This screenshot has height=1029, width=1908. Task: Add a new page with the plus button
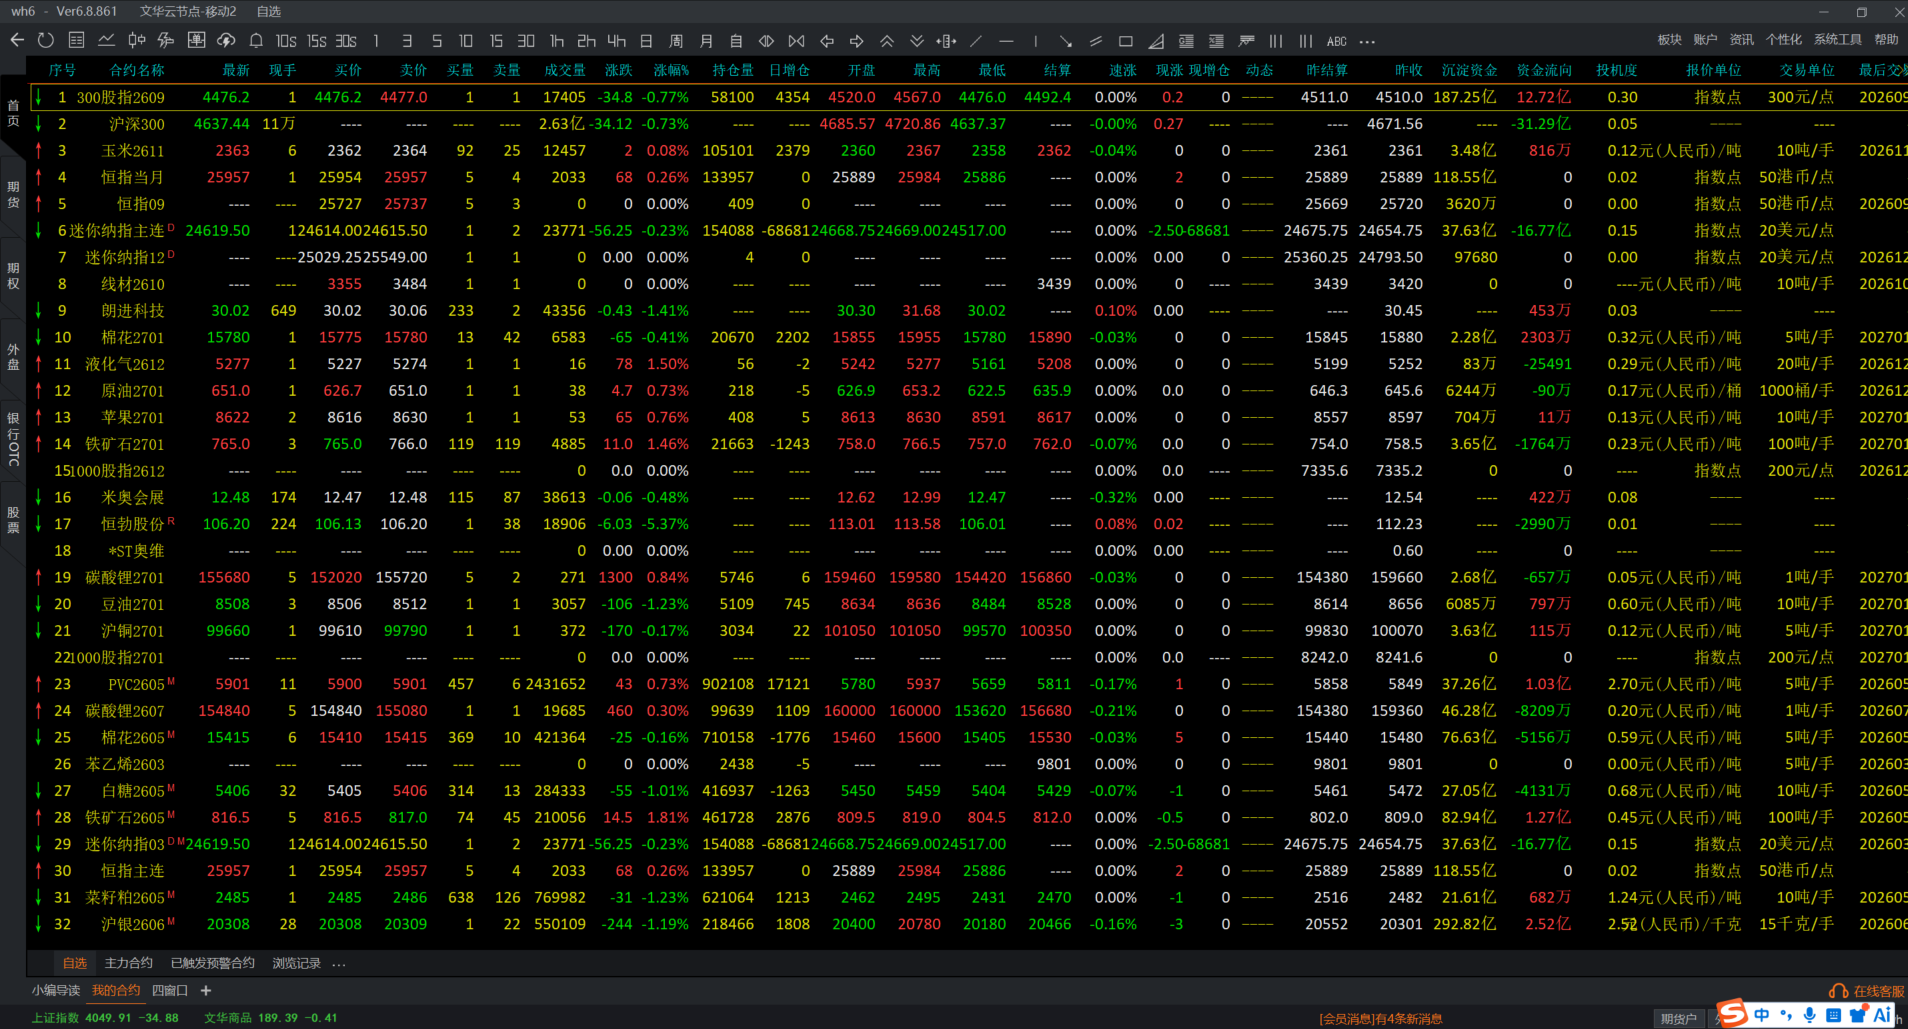[206, 990]
